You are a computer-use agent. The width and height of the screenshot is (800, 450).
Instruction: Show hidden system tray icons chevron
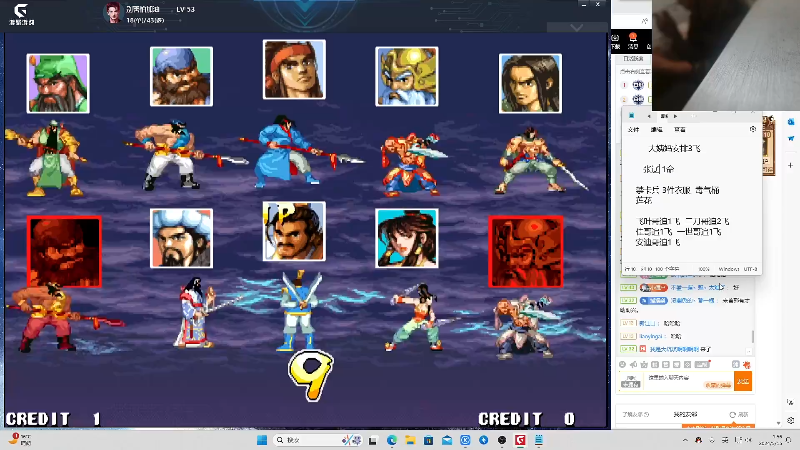tap(685, 440)
